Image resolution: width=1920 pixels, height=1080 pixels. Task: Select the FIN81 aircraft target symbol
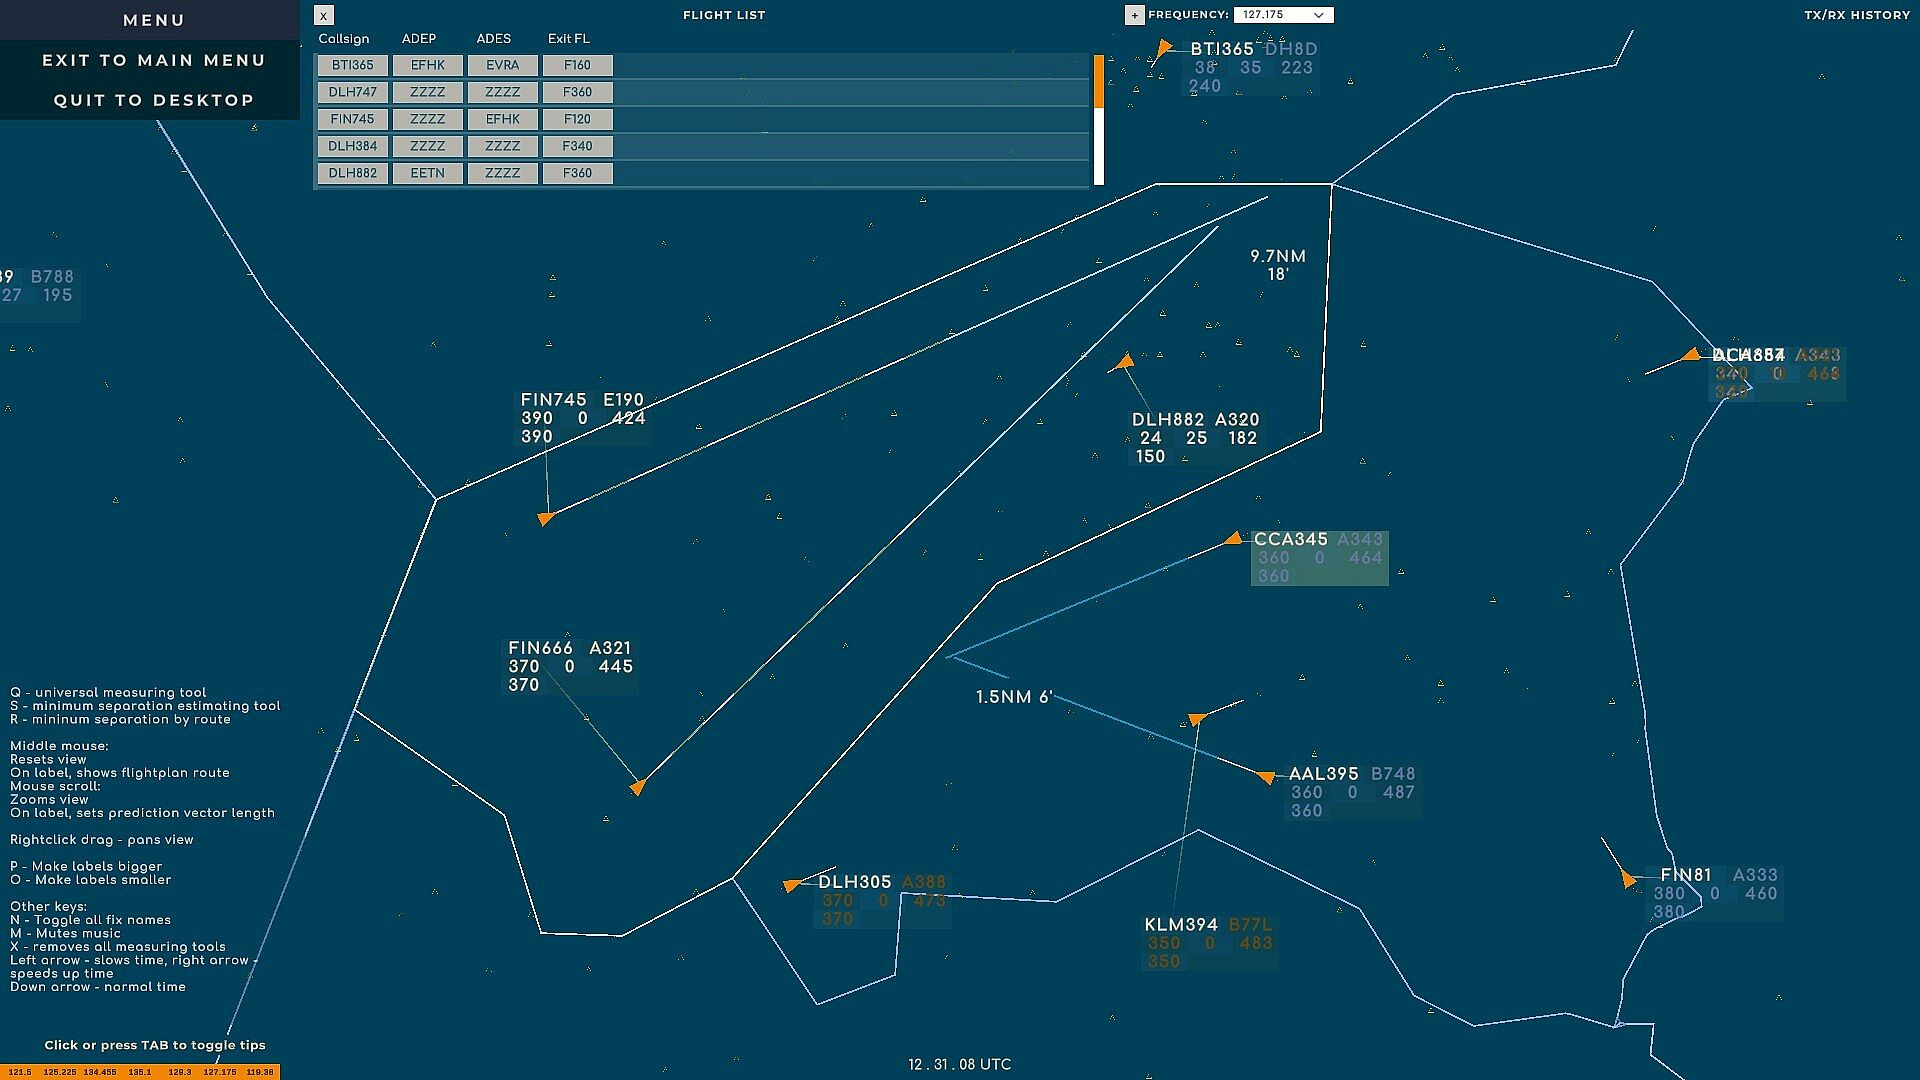[1628, 879]
